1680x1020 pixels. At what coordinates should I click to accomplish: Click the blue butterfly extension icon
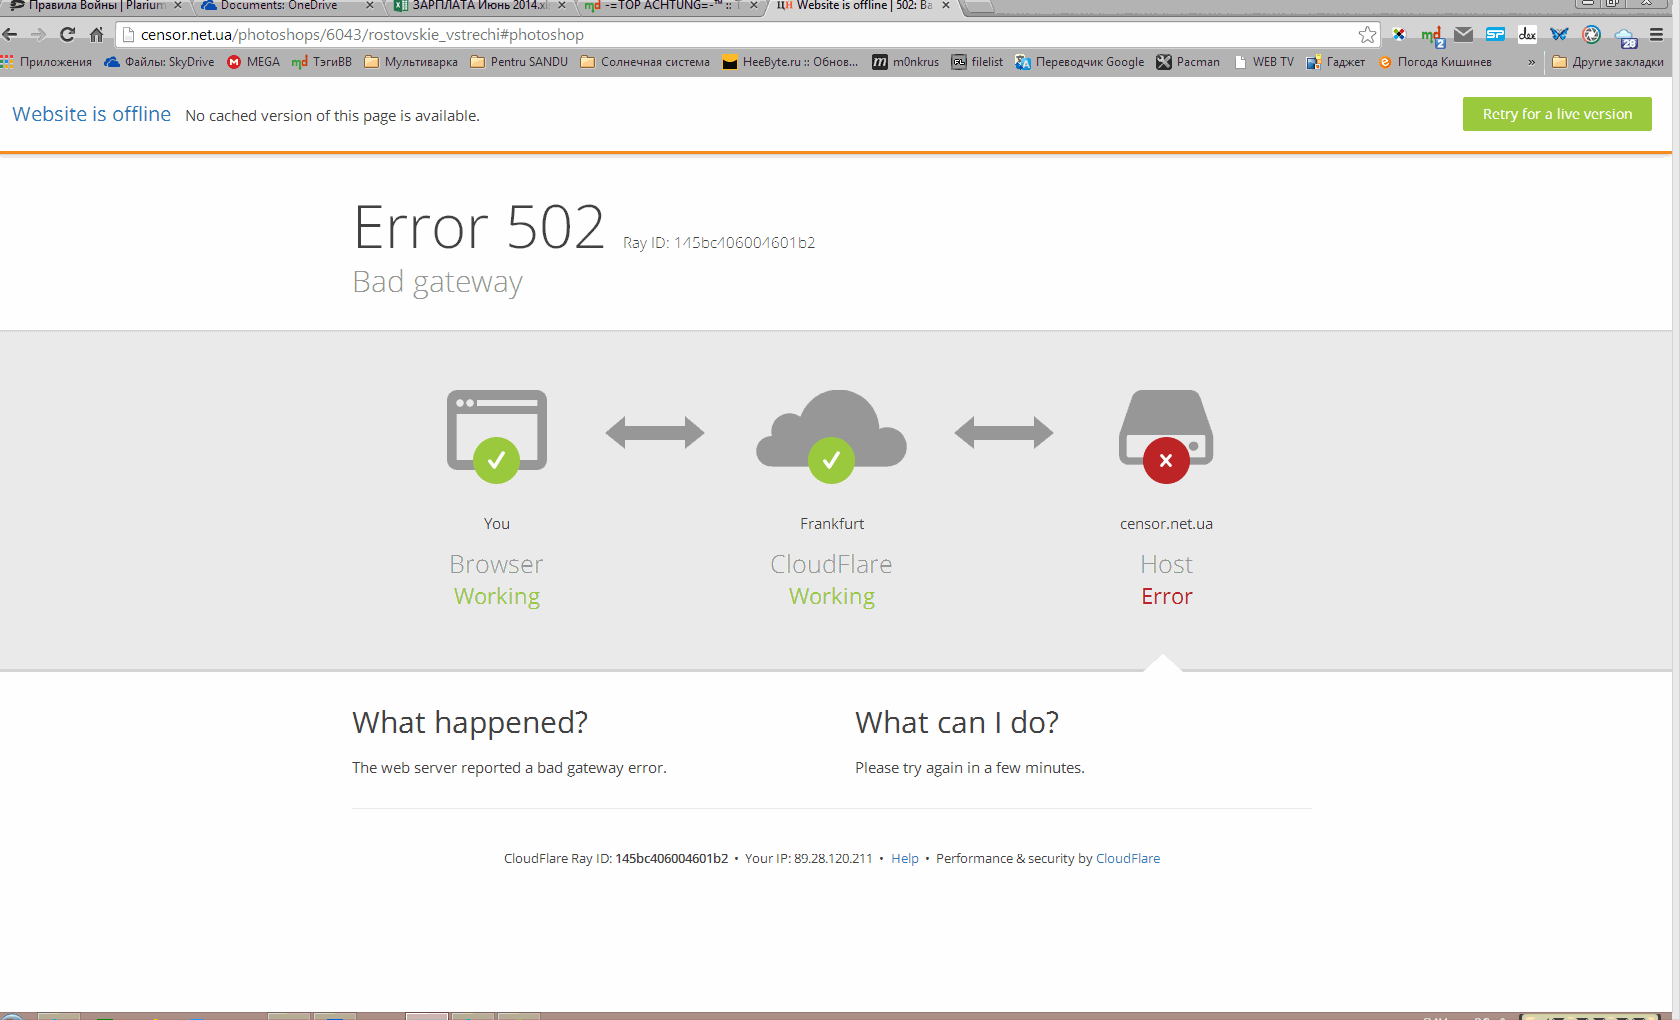click(x=1559, y=34)
